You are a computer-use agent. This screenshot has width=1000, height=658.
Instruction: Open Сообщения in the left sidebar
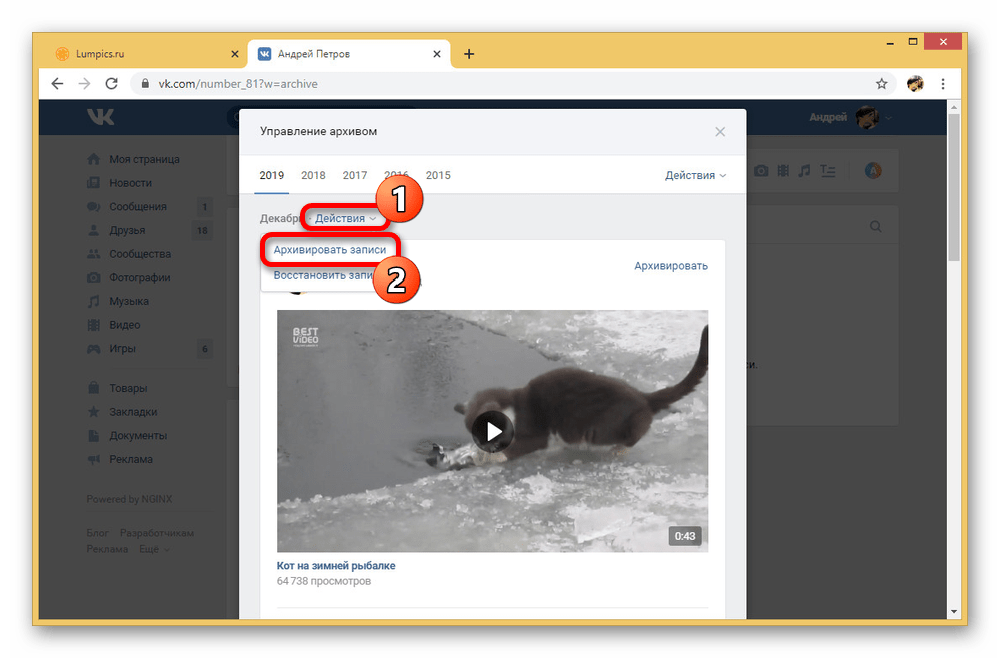[x=137, y=207]
